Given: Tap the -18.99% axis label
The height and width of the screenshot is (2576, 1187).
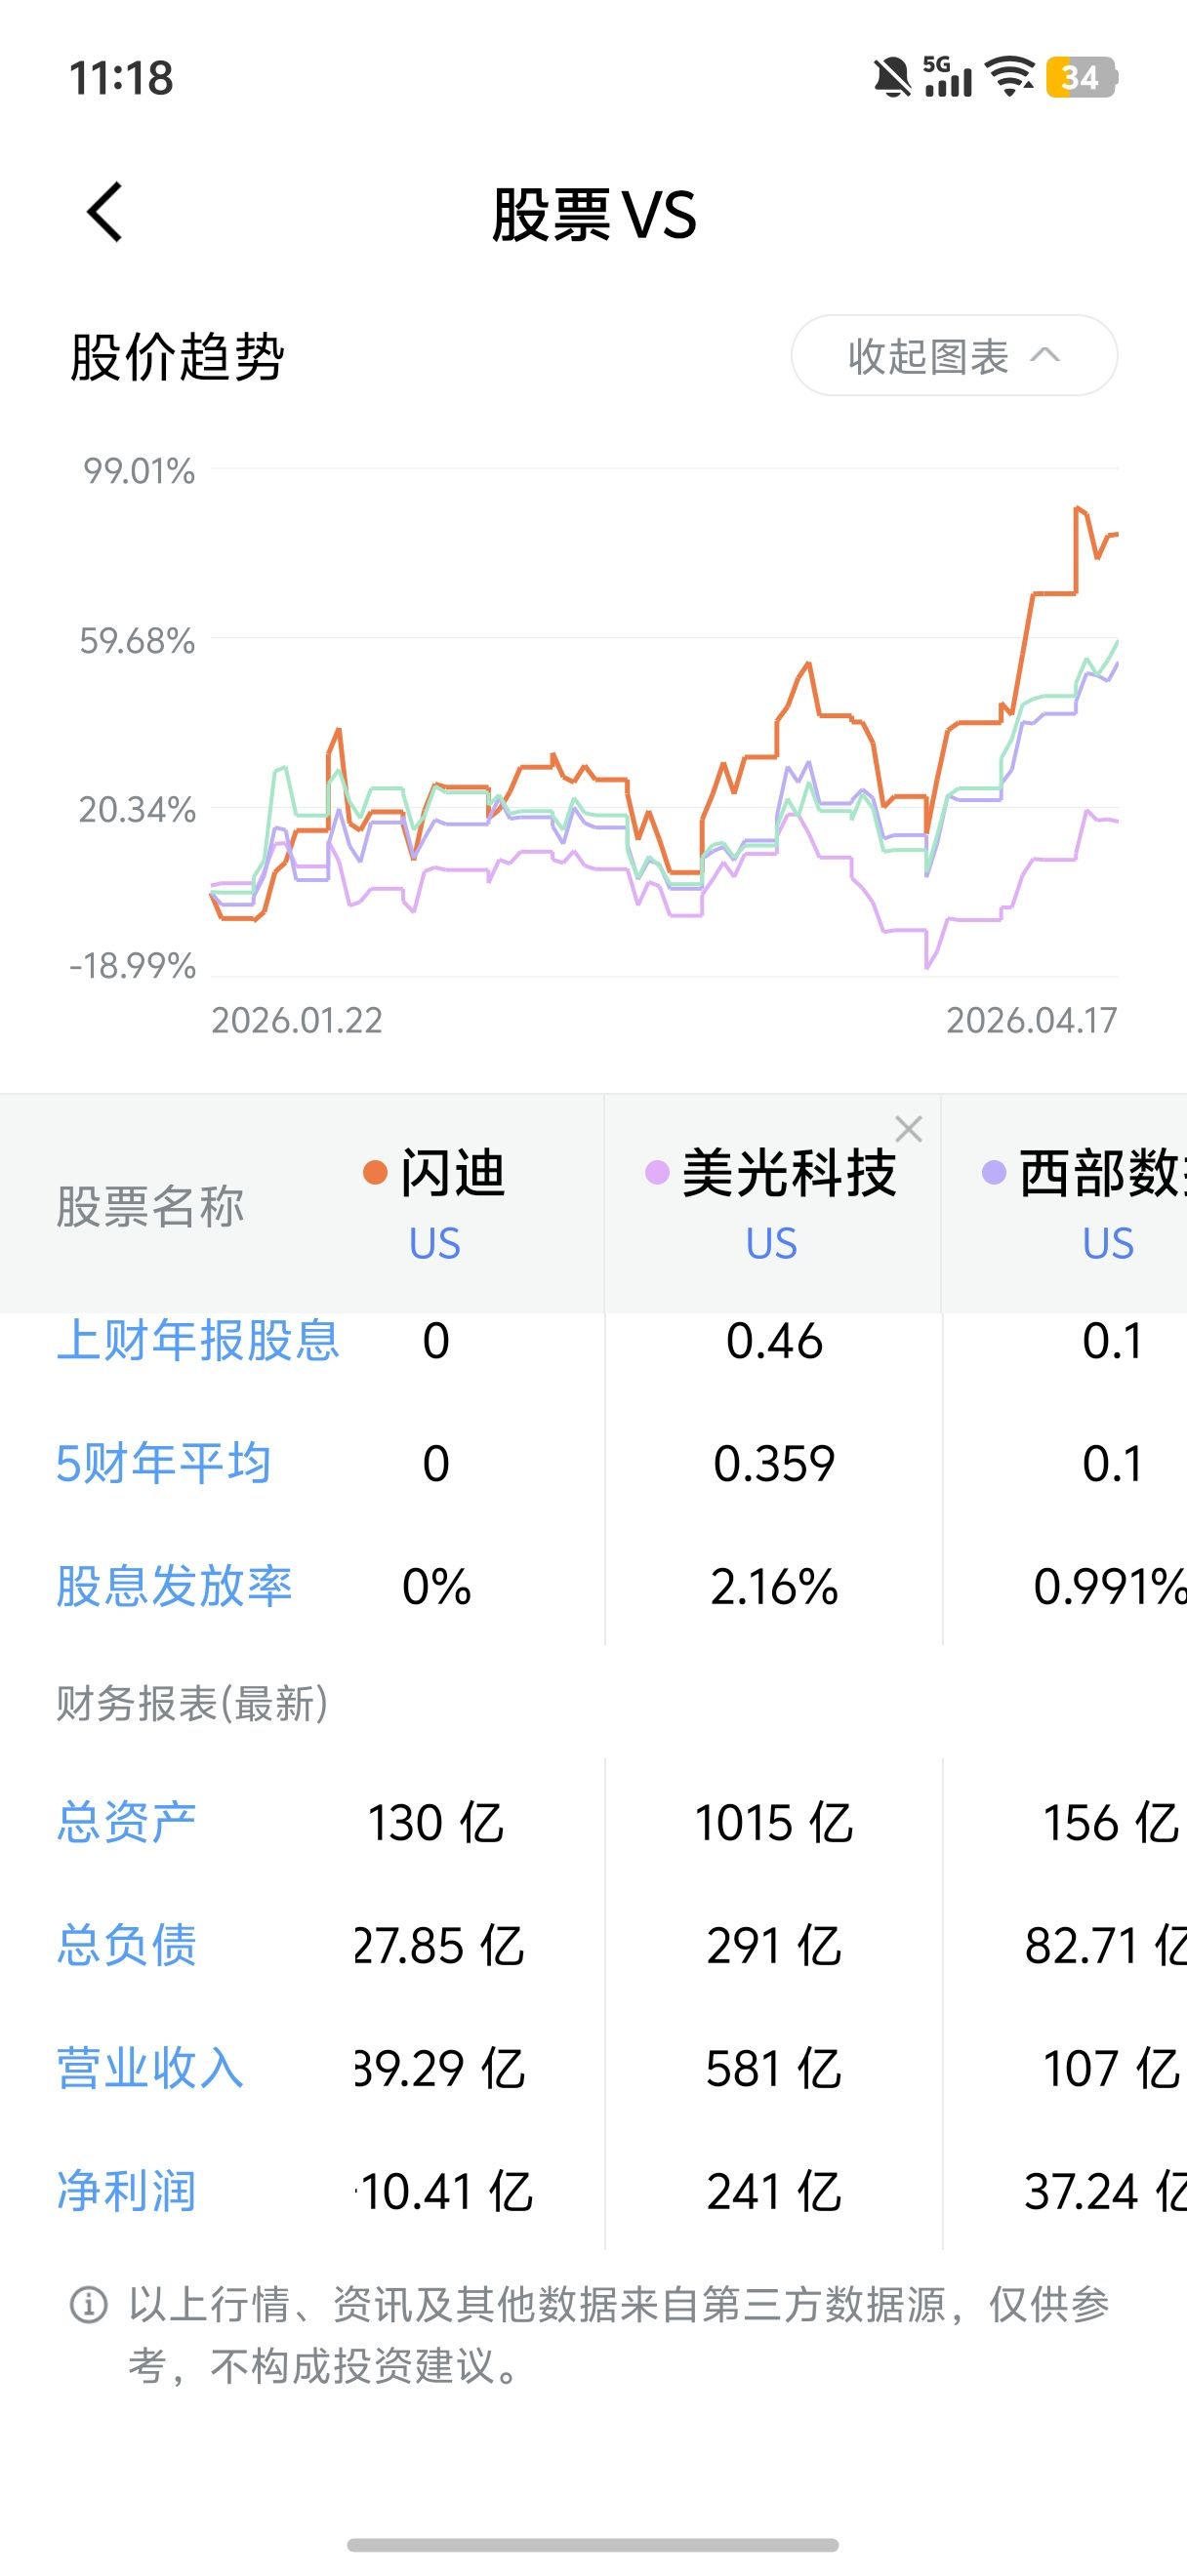Looking at the screenshot, I should click(132, 966).
